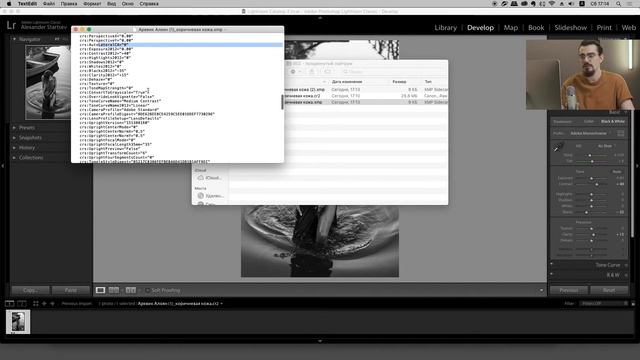Image resolution: width=640 pixels, height=360 pixels.
Task: Open the Правка menu
Action: pyautogui.click(x=69, y=4)
